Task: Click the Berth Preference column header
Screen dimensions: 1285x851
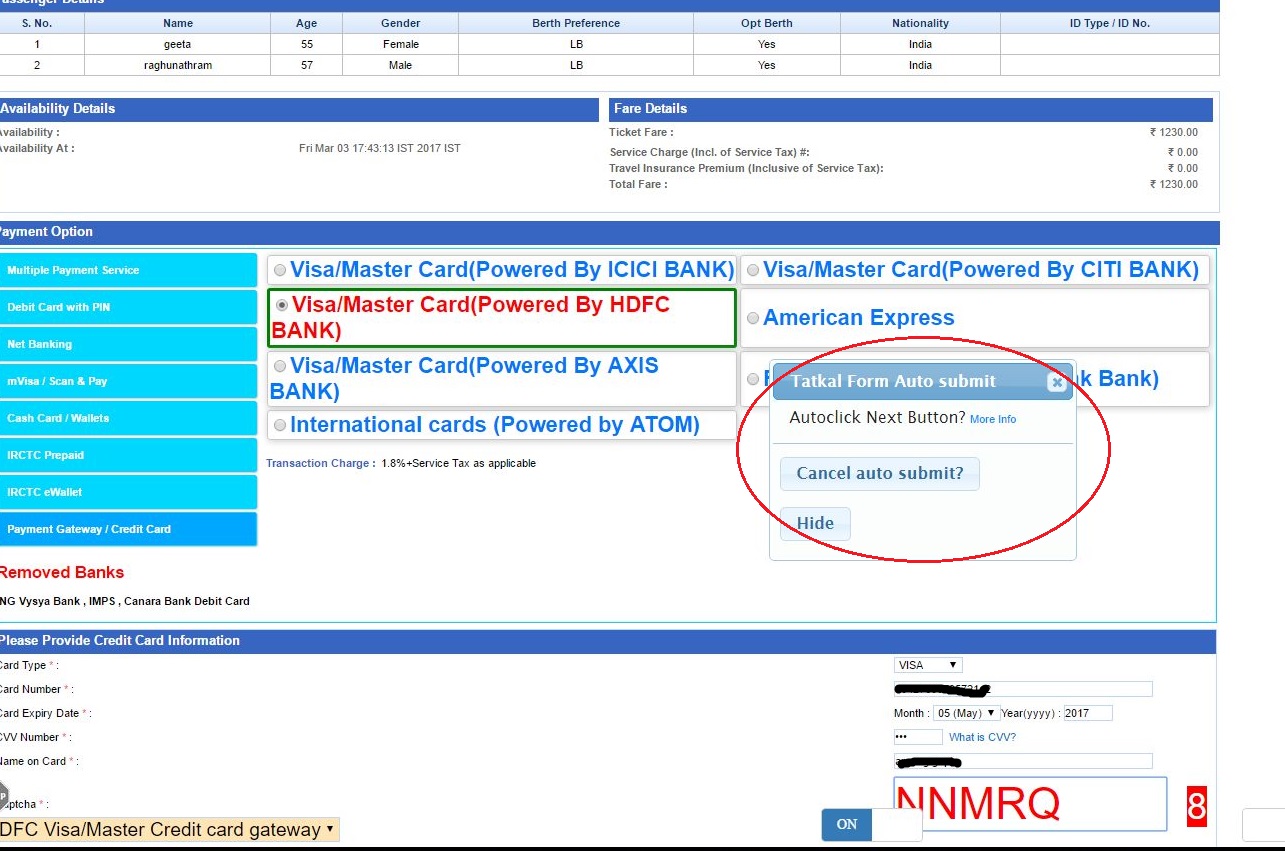Action: (x=576, y=23)
